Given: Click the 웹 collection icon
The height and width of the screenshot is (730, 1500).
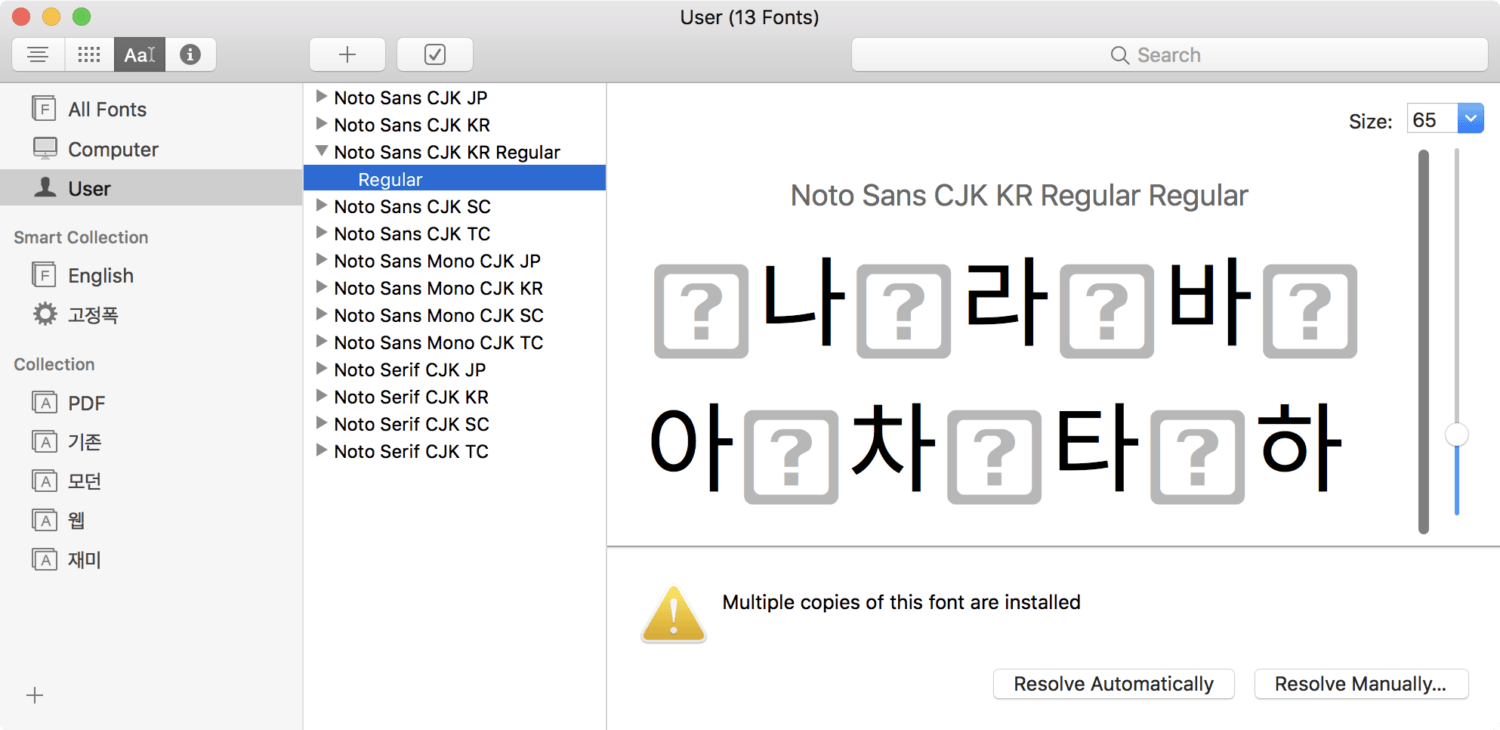Looking at the screenshot, I should [44, 520].
